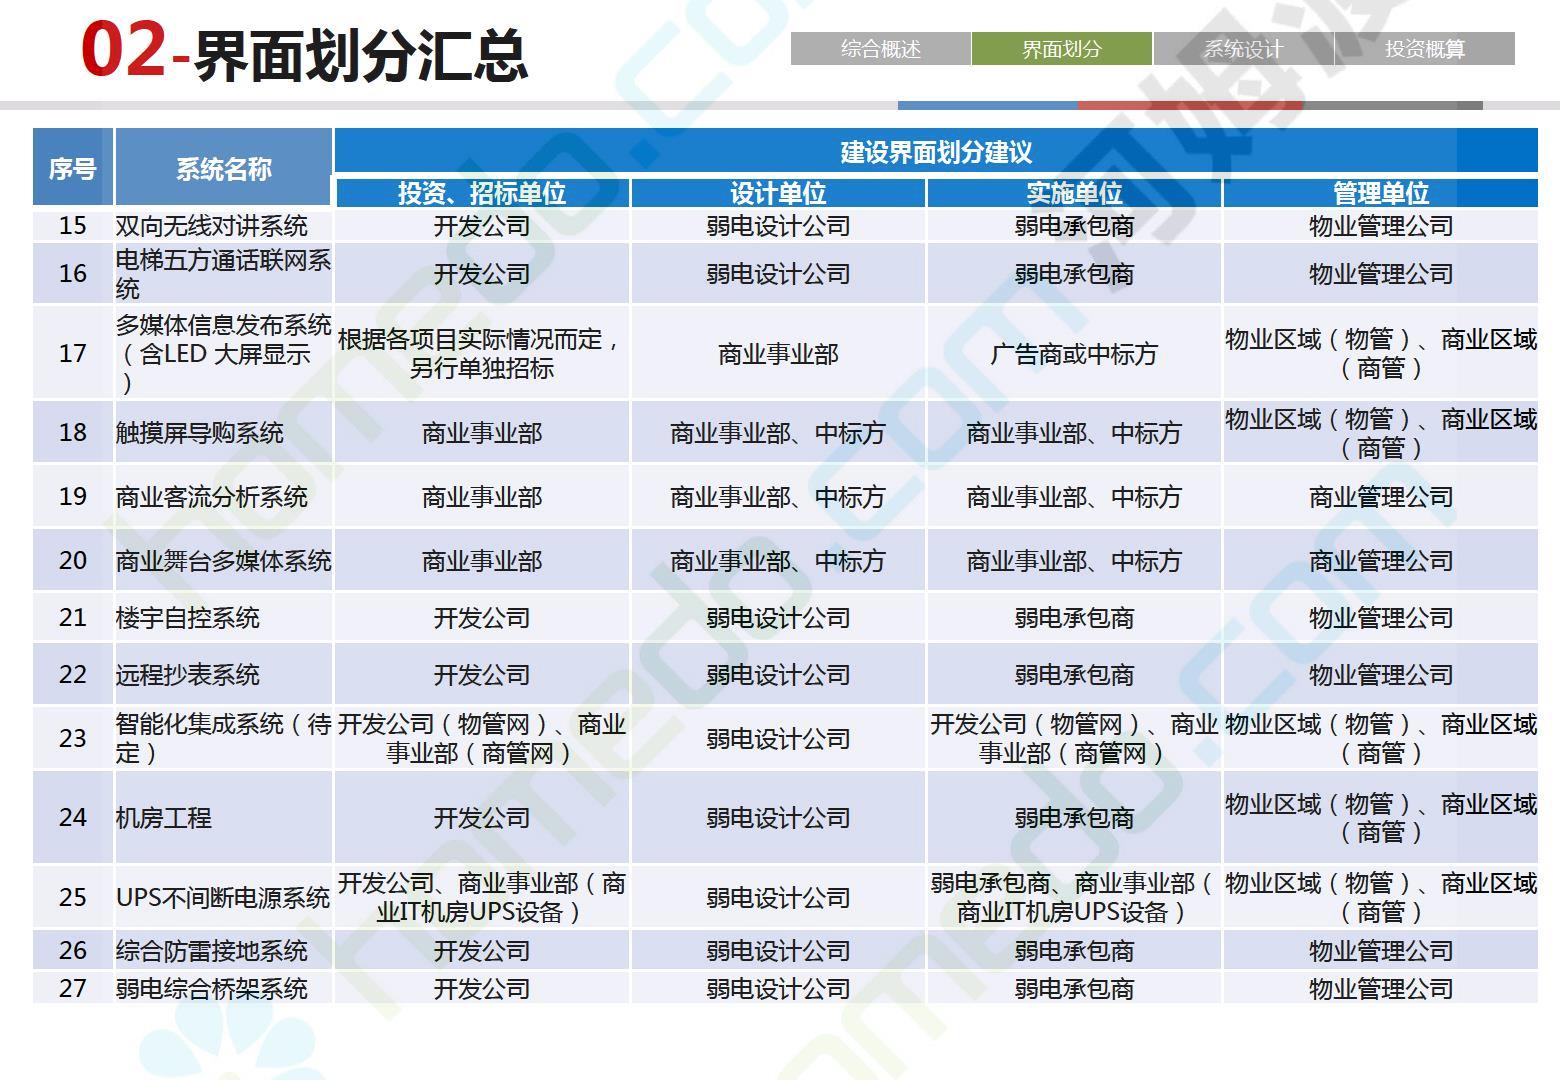
Task: Select the 智能化集成系统（待定） cell
Action: point(224,738)
